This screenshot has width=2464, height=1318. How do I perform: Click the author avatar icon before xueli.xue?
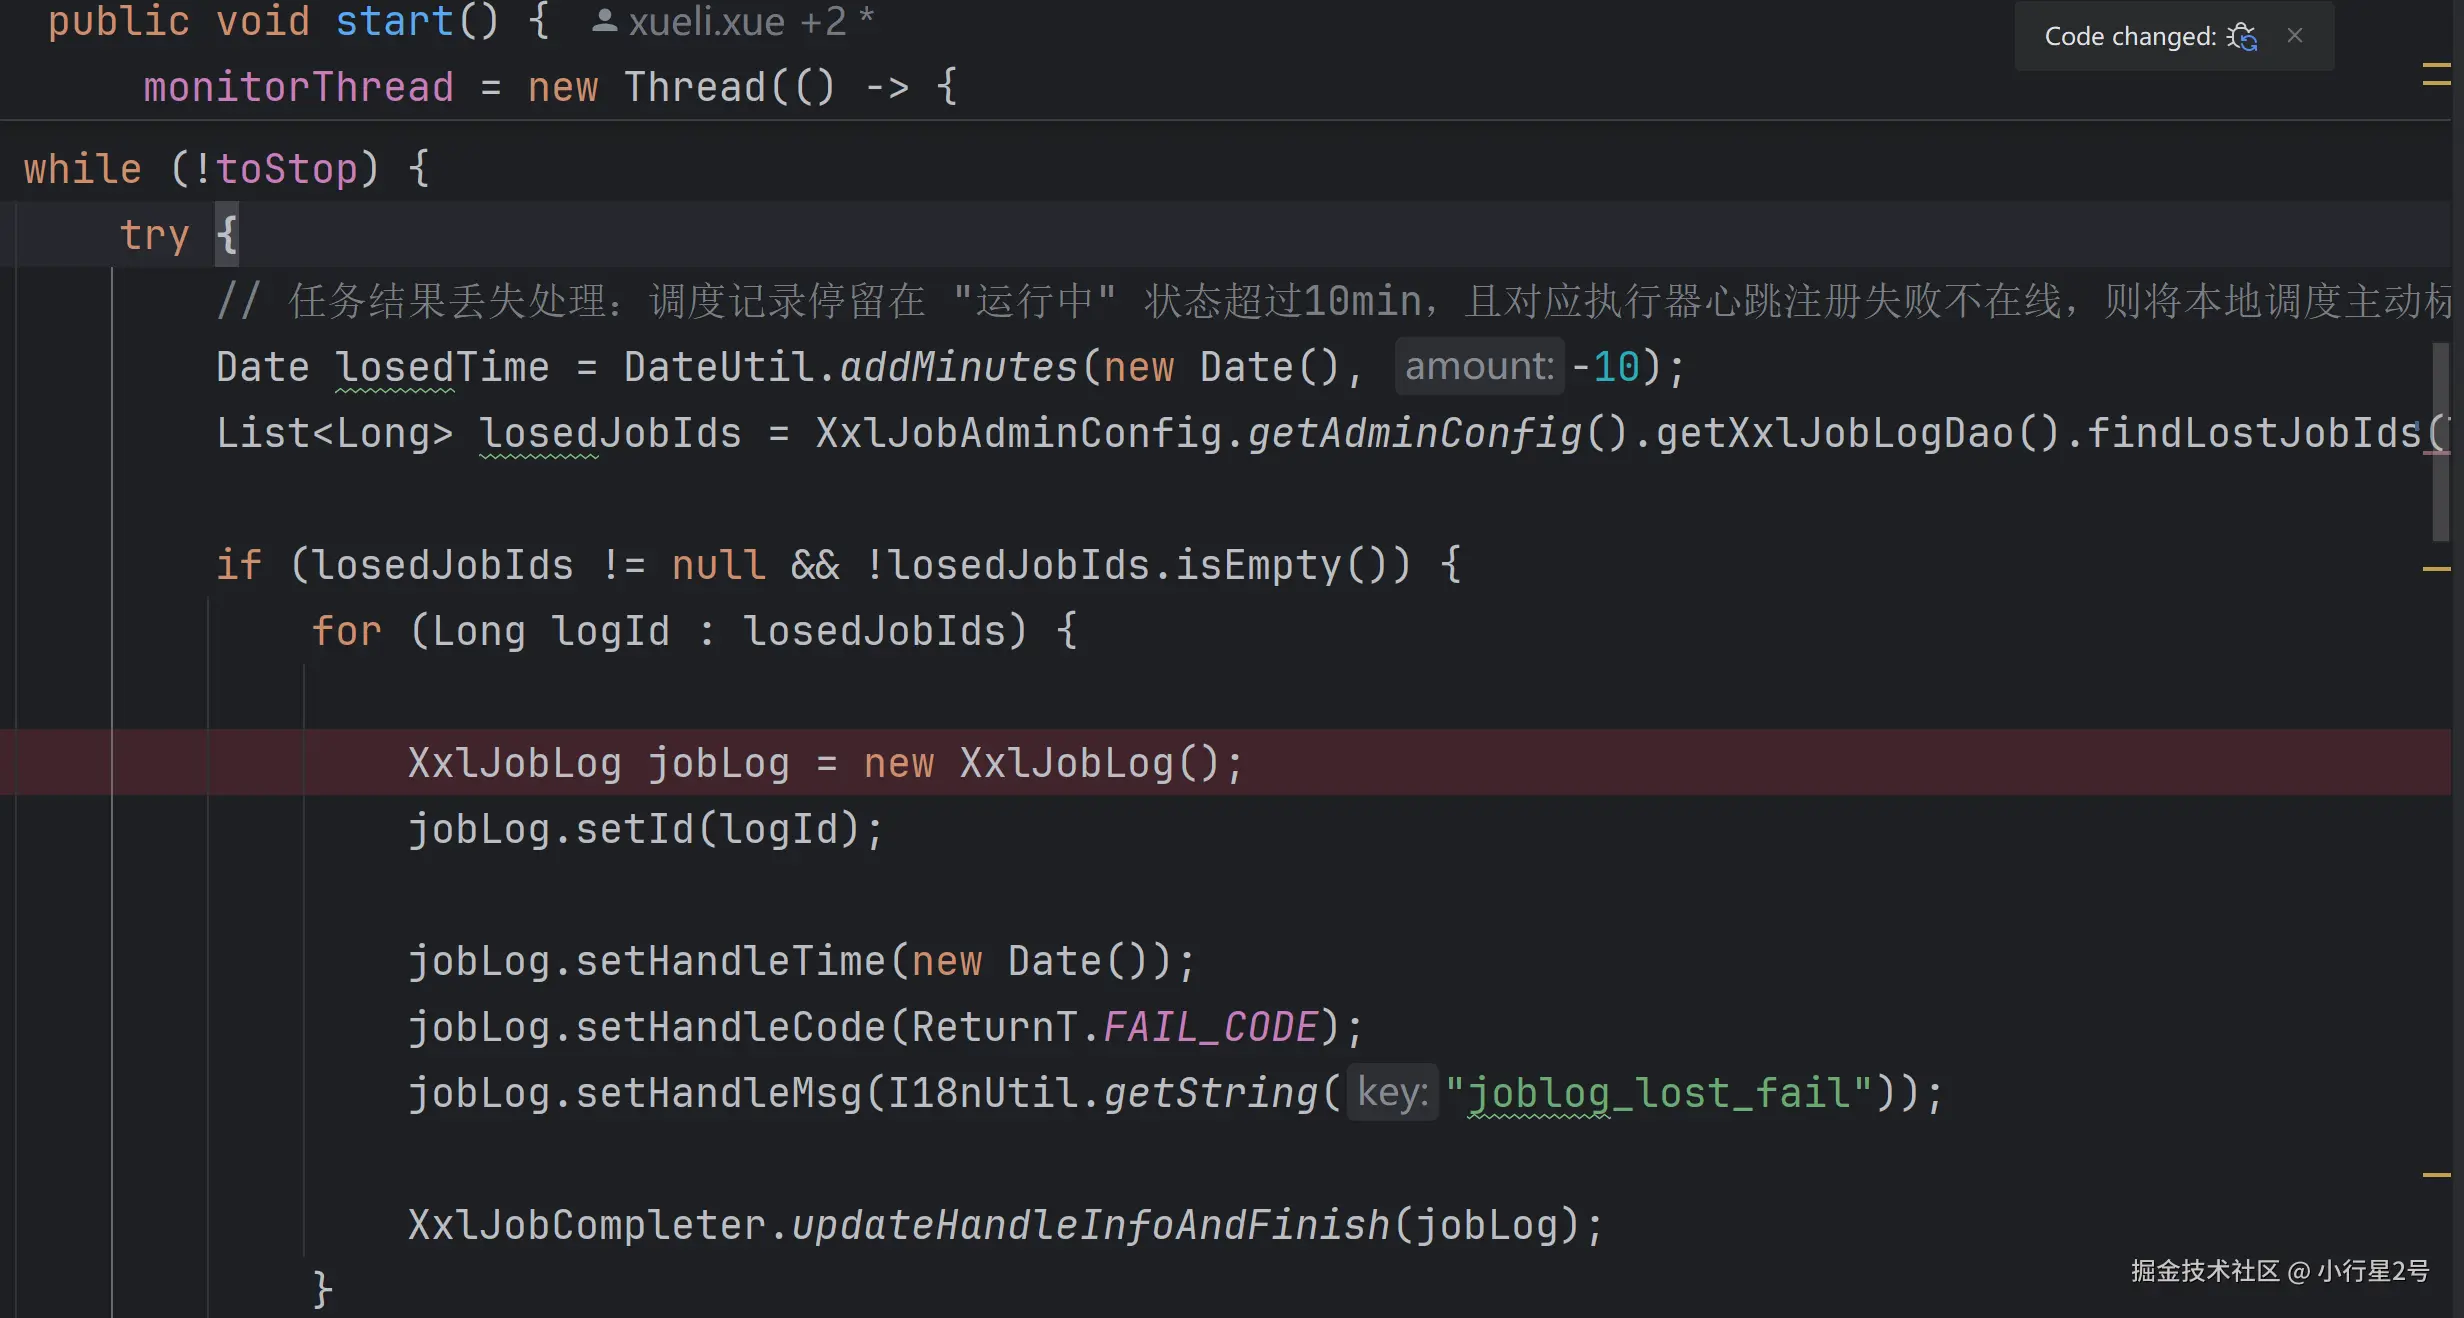click(604, 21)
